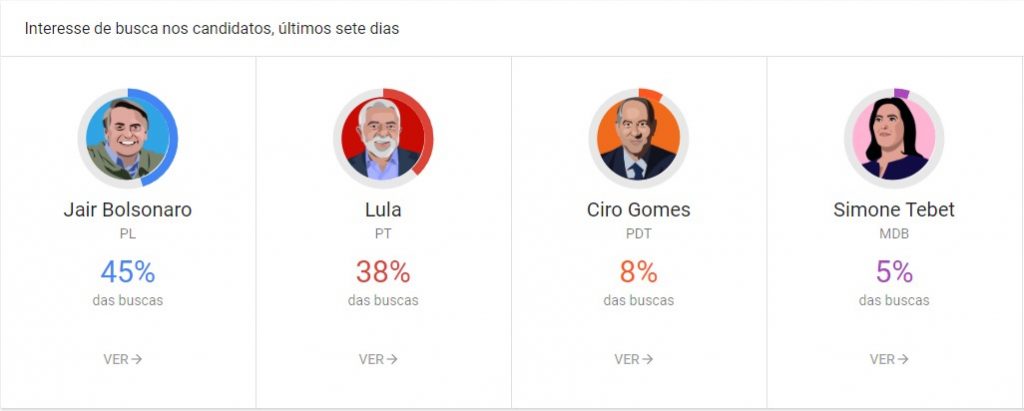Click the PDT party label
The width and height of the screenshot is (1024, 411).
(638, 234)
